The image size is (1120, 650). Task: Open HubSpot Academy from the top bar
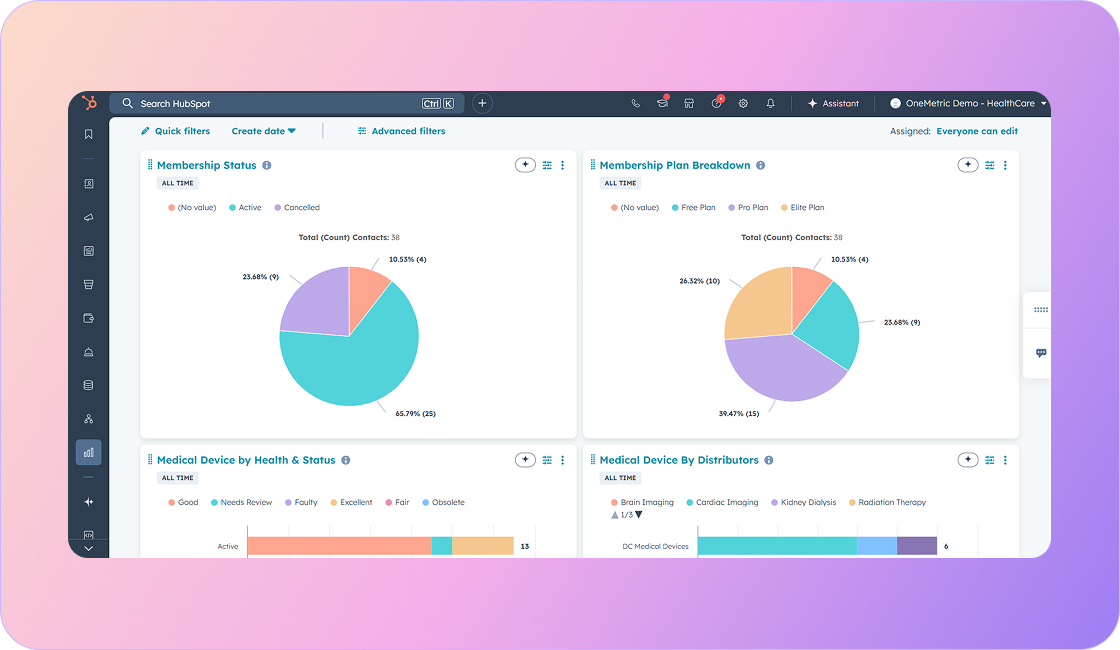662,103
